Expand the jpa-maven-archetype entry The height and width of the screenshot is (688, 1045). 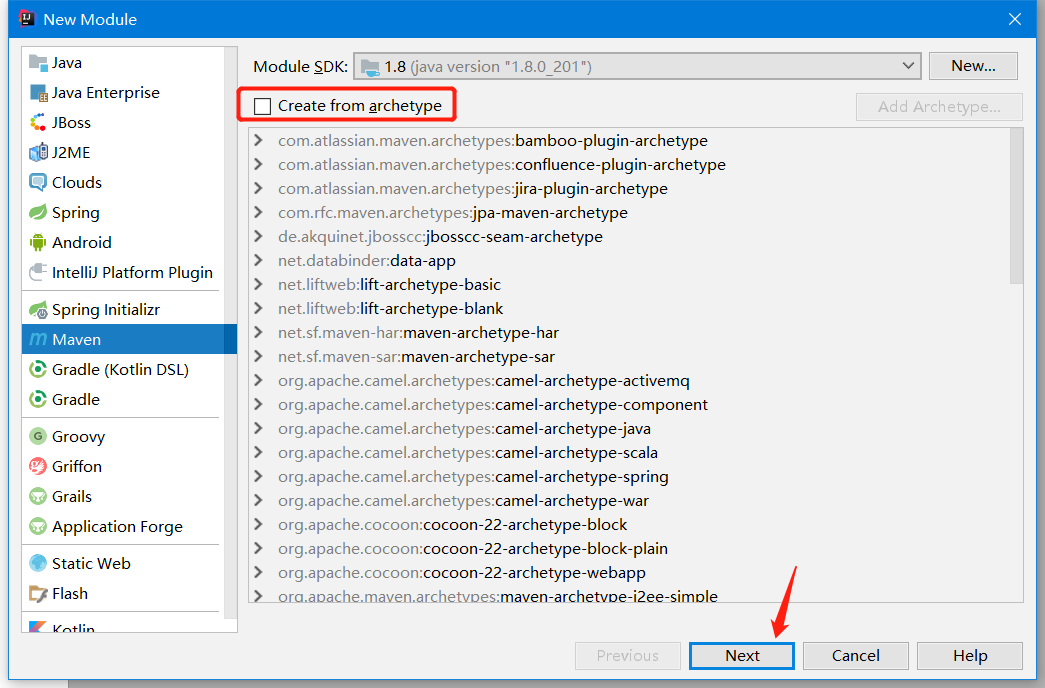[259, 213]
